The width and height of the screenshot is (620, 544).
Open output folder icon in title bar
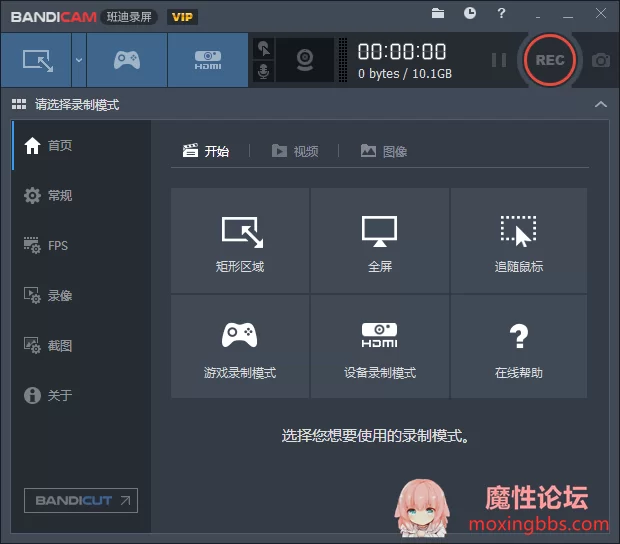[x=438, y=13]
